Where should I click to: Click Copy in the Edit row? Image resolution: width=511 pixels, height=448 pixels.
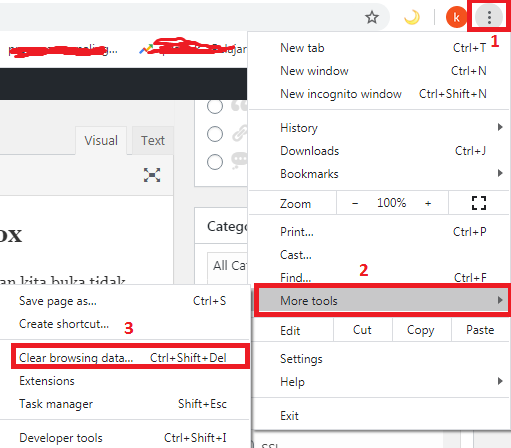click(x=421, y=330)
